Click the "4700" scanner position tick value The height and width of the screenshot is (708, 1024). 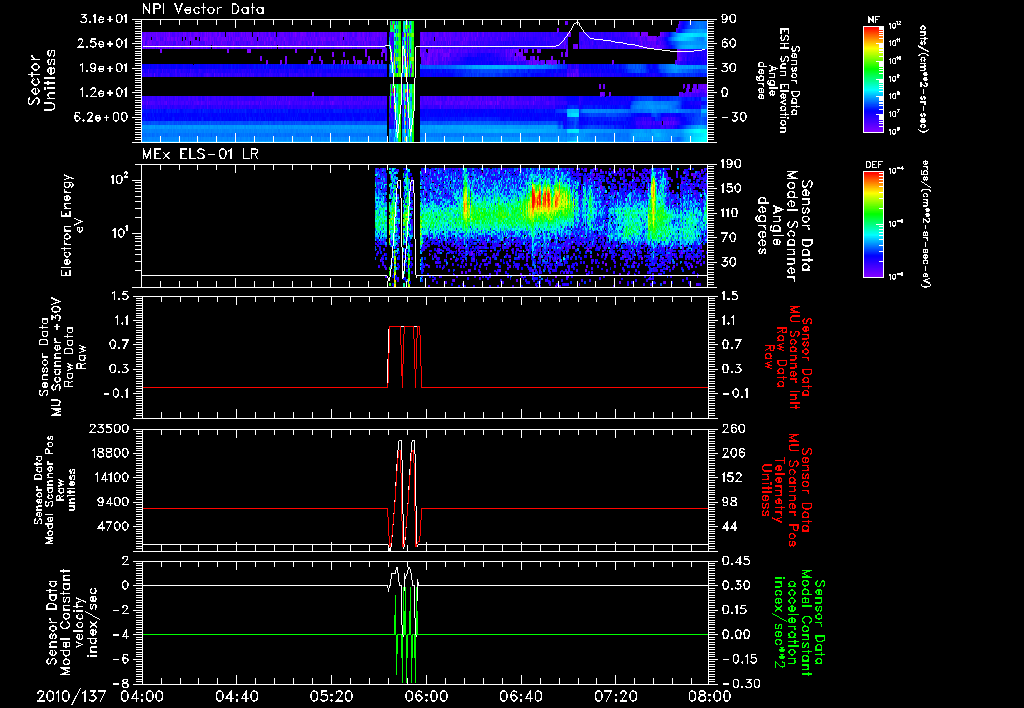(x=114, y=526)
